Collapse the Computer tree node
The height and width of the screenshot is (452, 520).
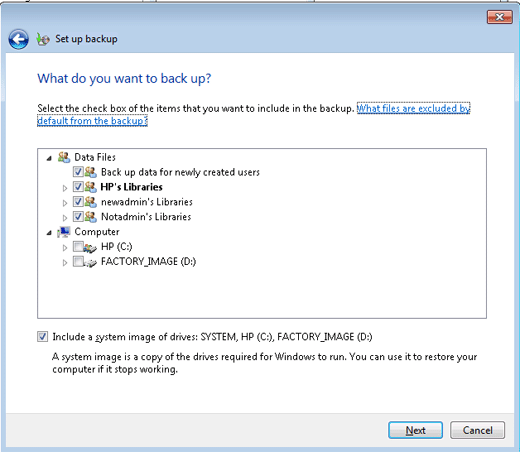pos(49,233)
